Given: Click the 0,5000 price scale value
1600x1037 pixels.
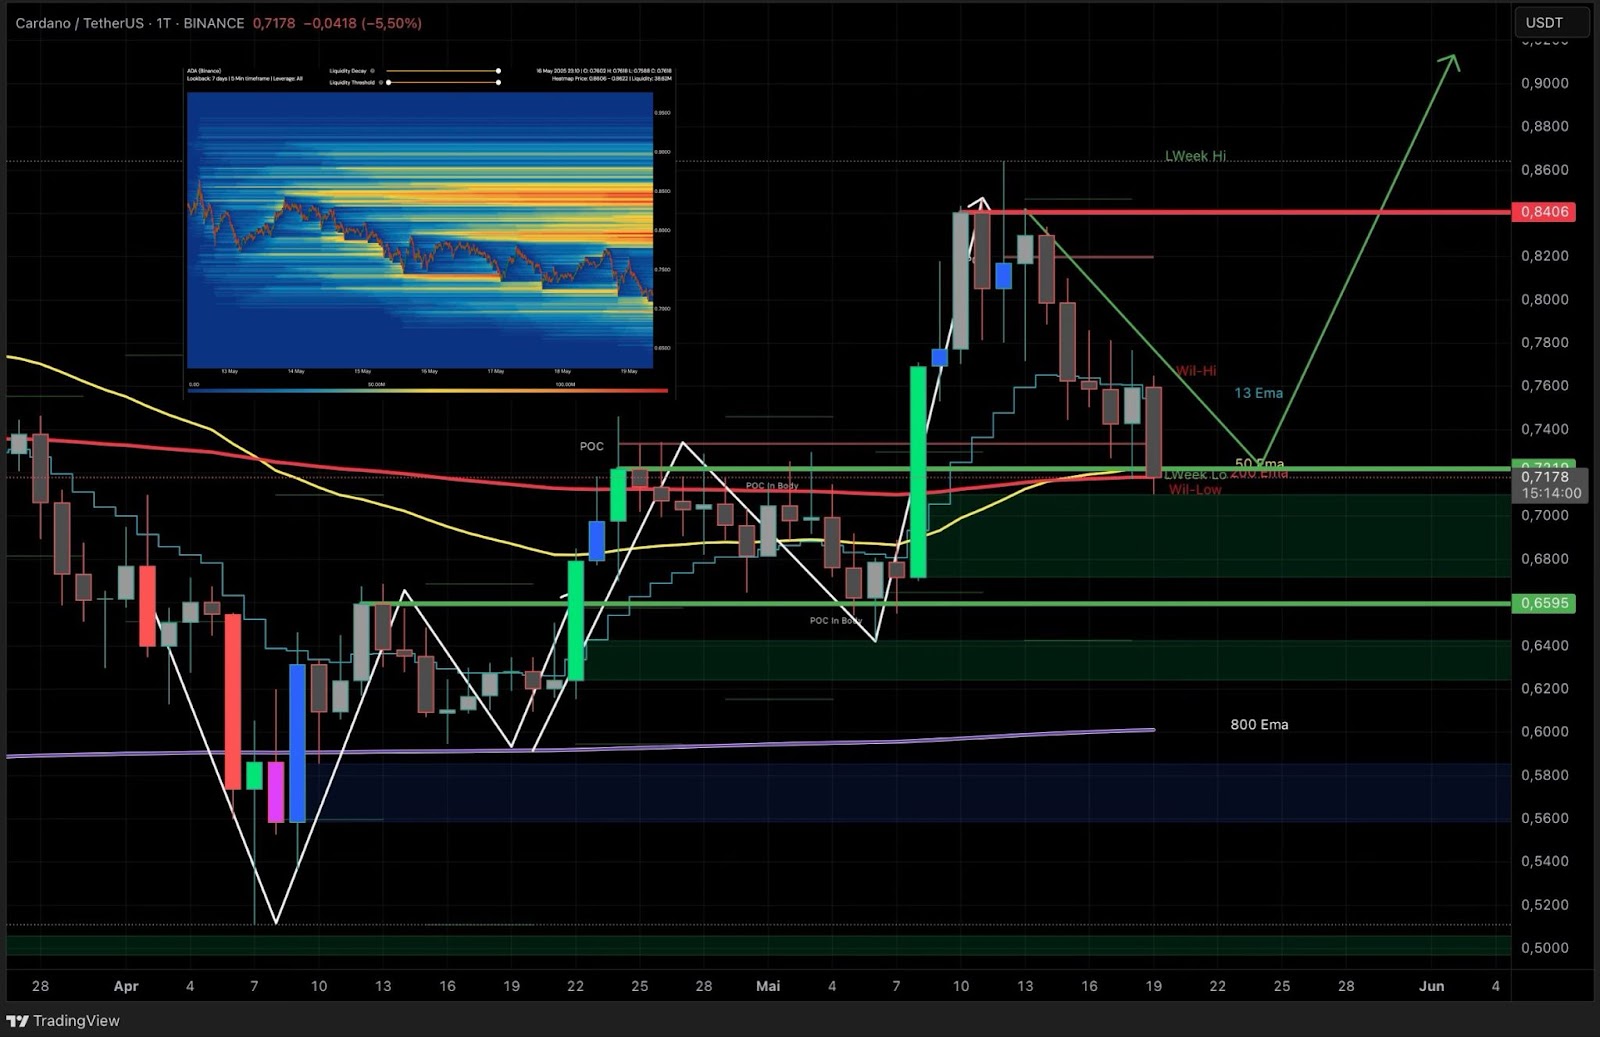Looking at the screenshot, I should point(1545,948).
